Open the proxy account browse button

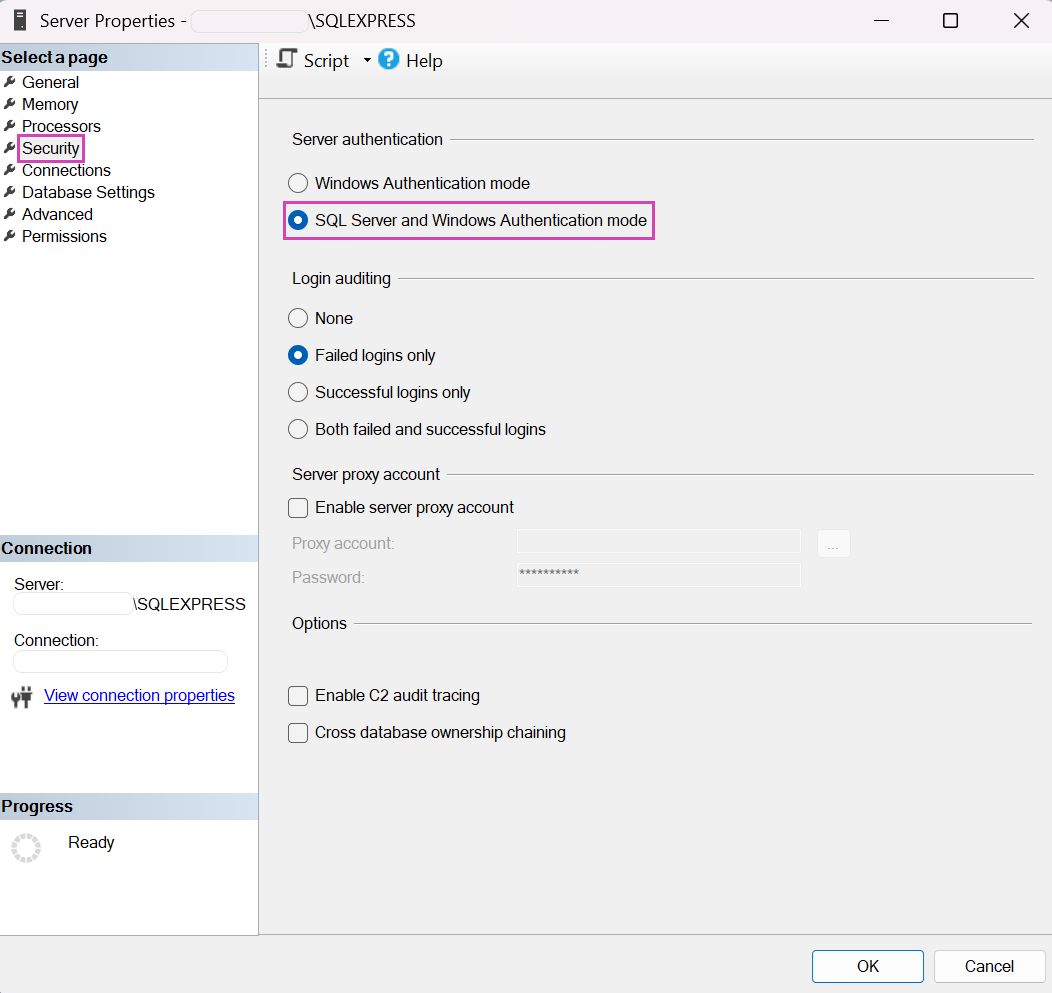click(x=833, y=543)
